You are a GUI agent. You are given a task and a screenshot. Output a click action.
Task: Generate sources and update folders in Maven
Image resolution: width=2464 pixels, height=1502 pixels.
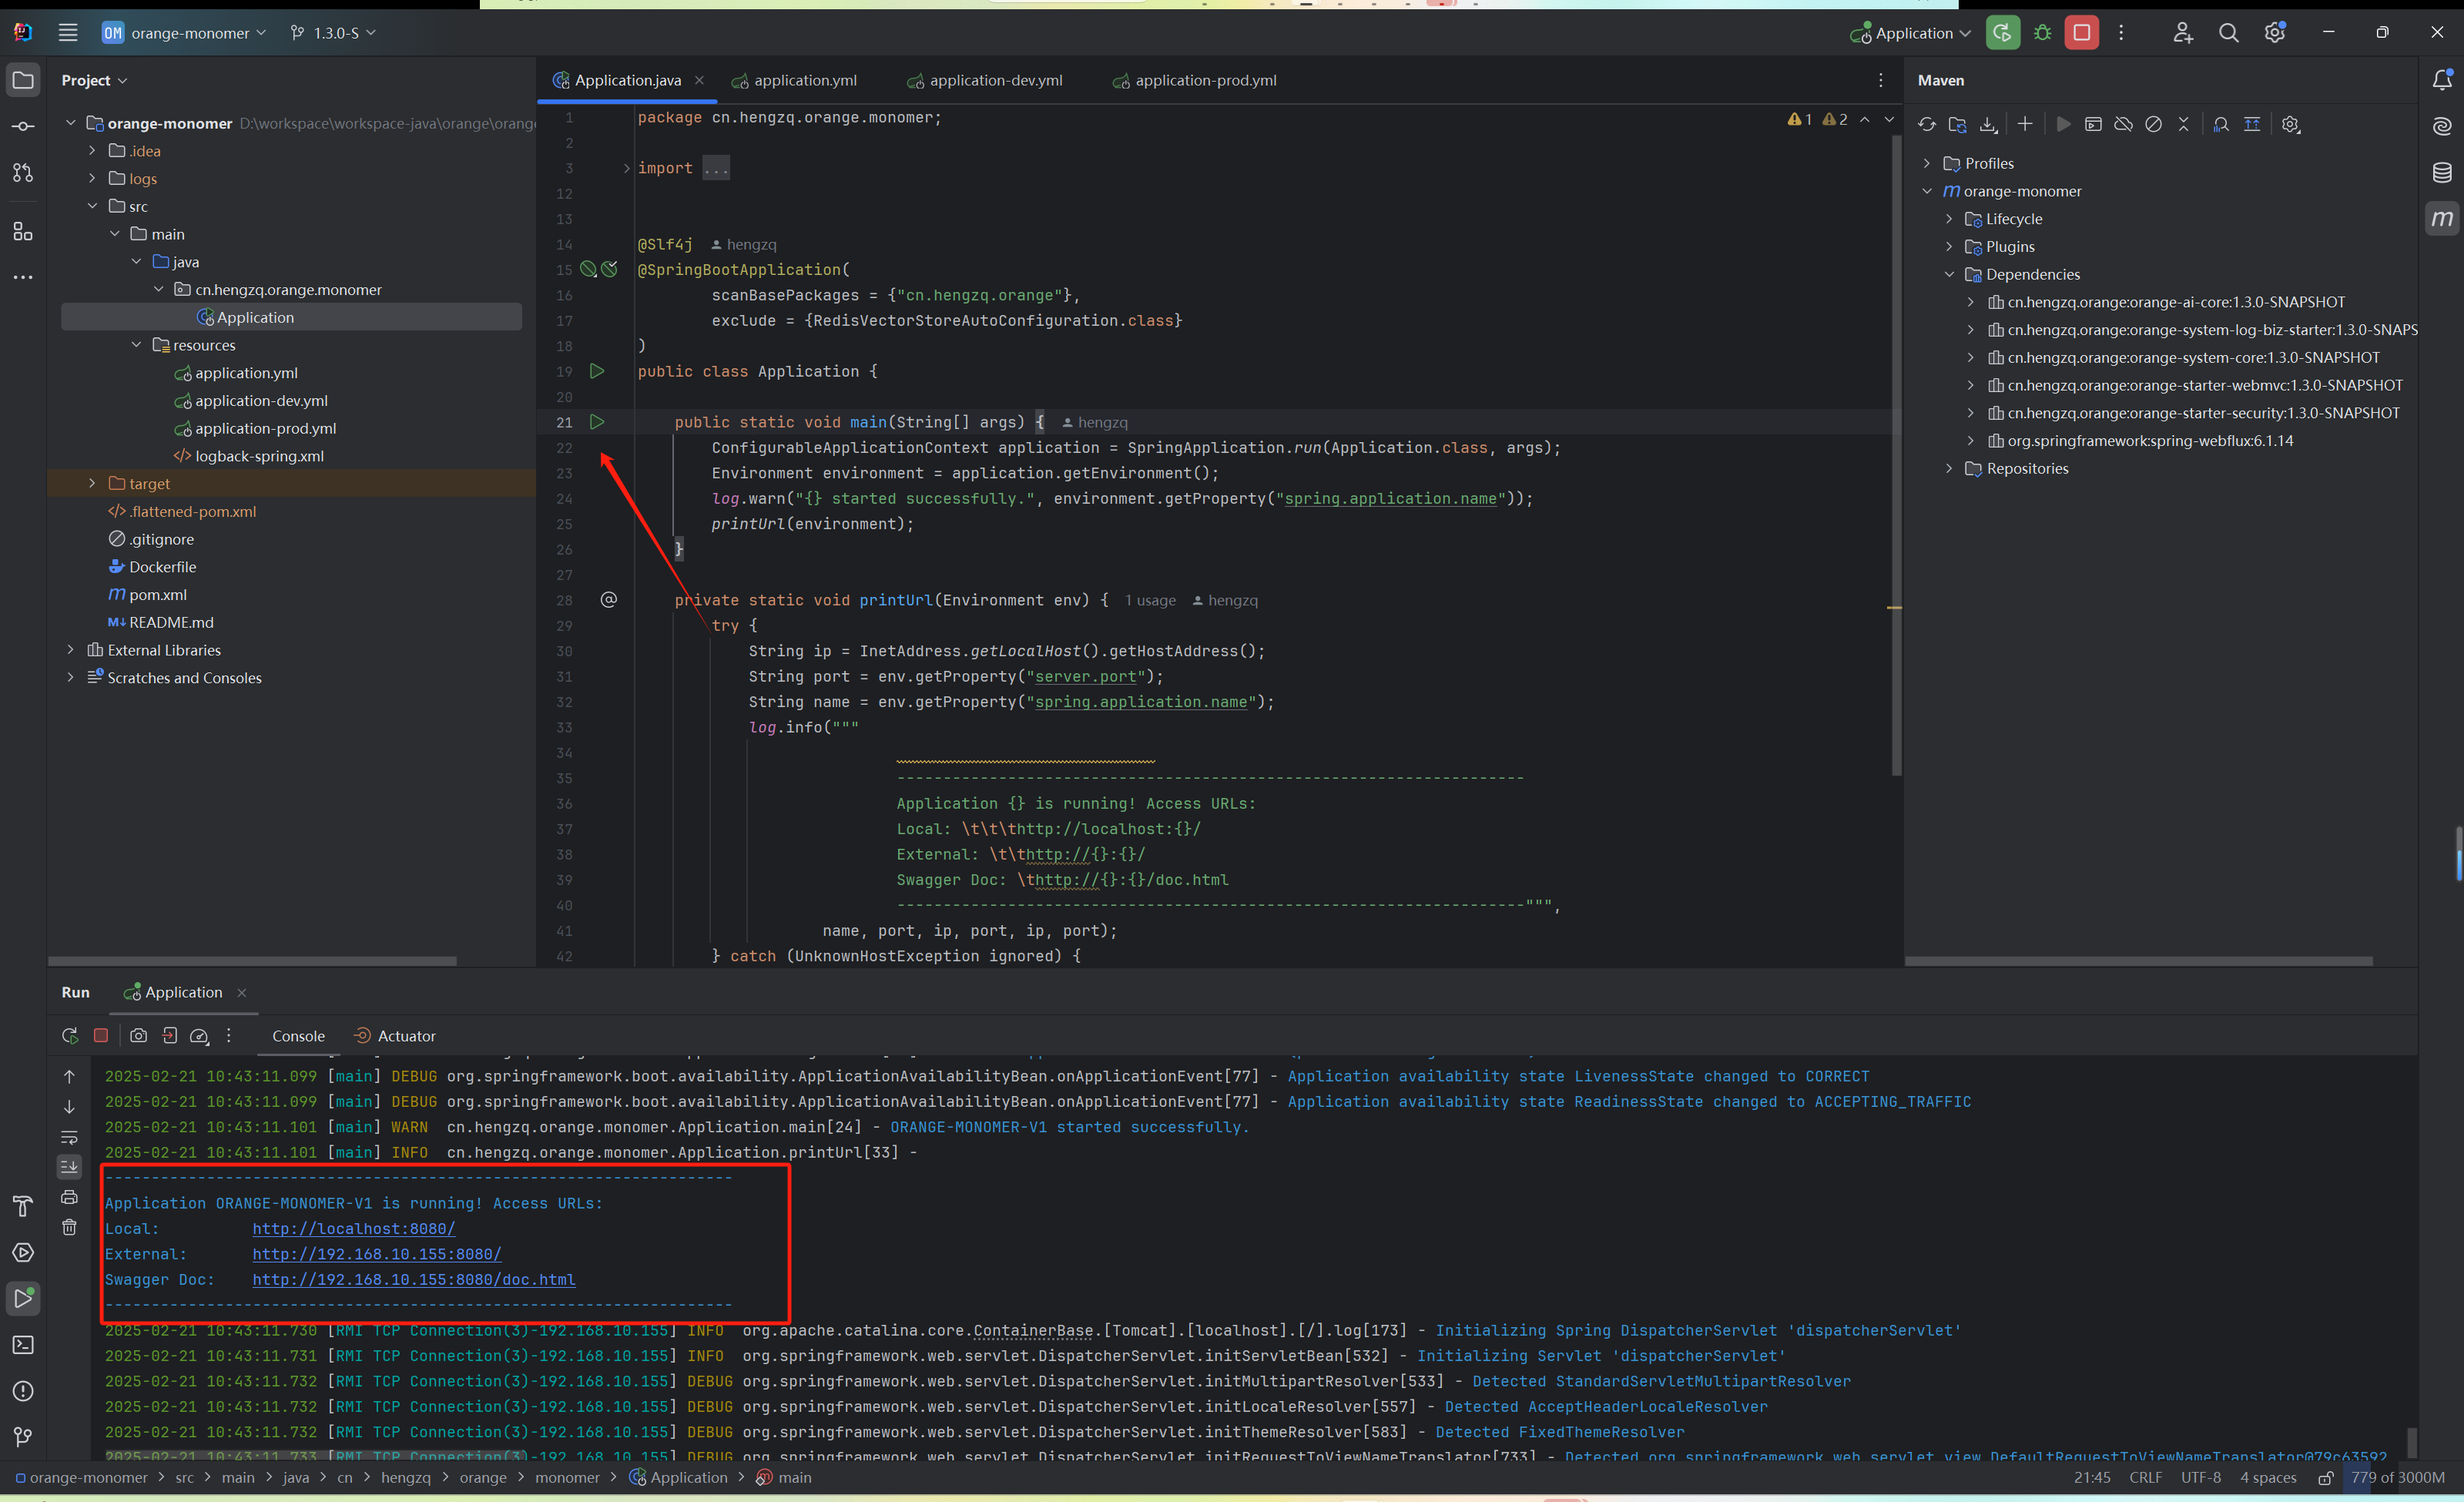pyautogui.click(x=1958, y=125)
